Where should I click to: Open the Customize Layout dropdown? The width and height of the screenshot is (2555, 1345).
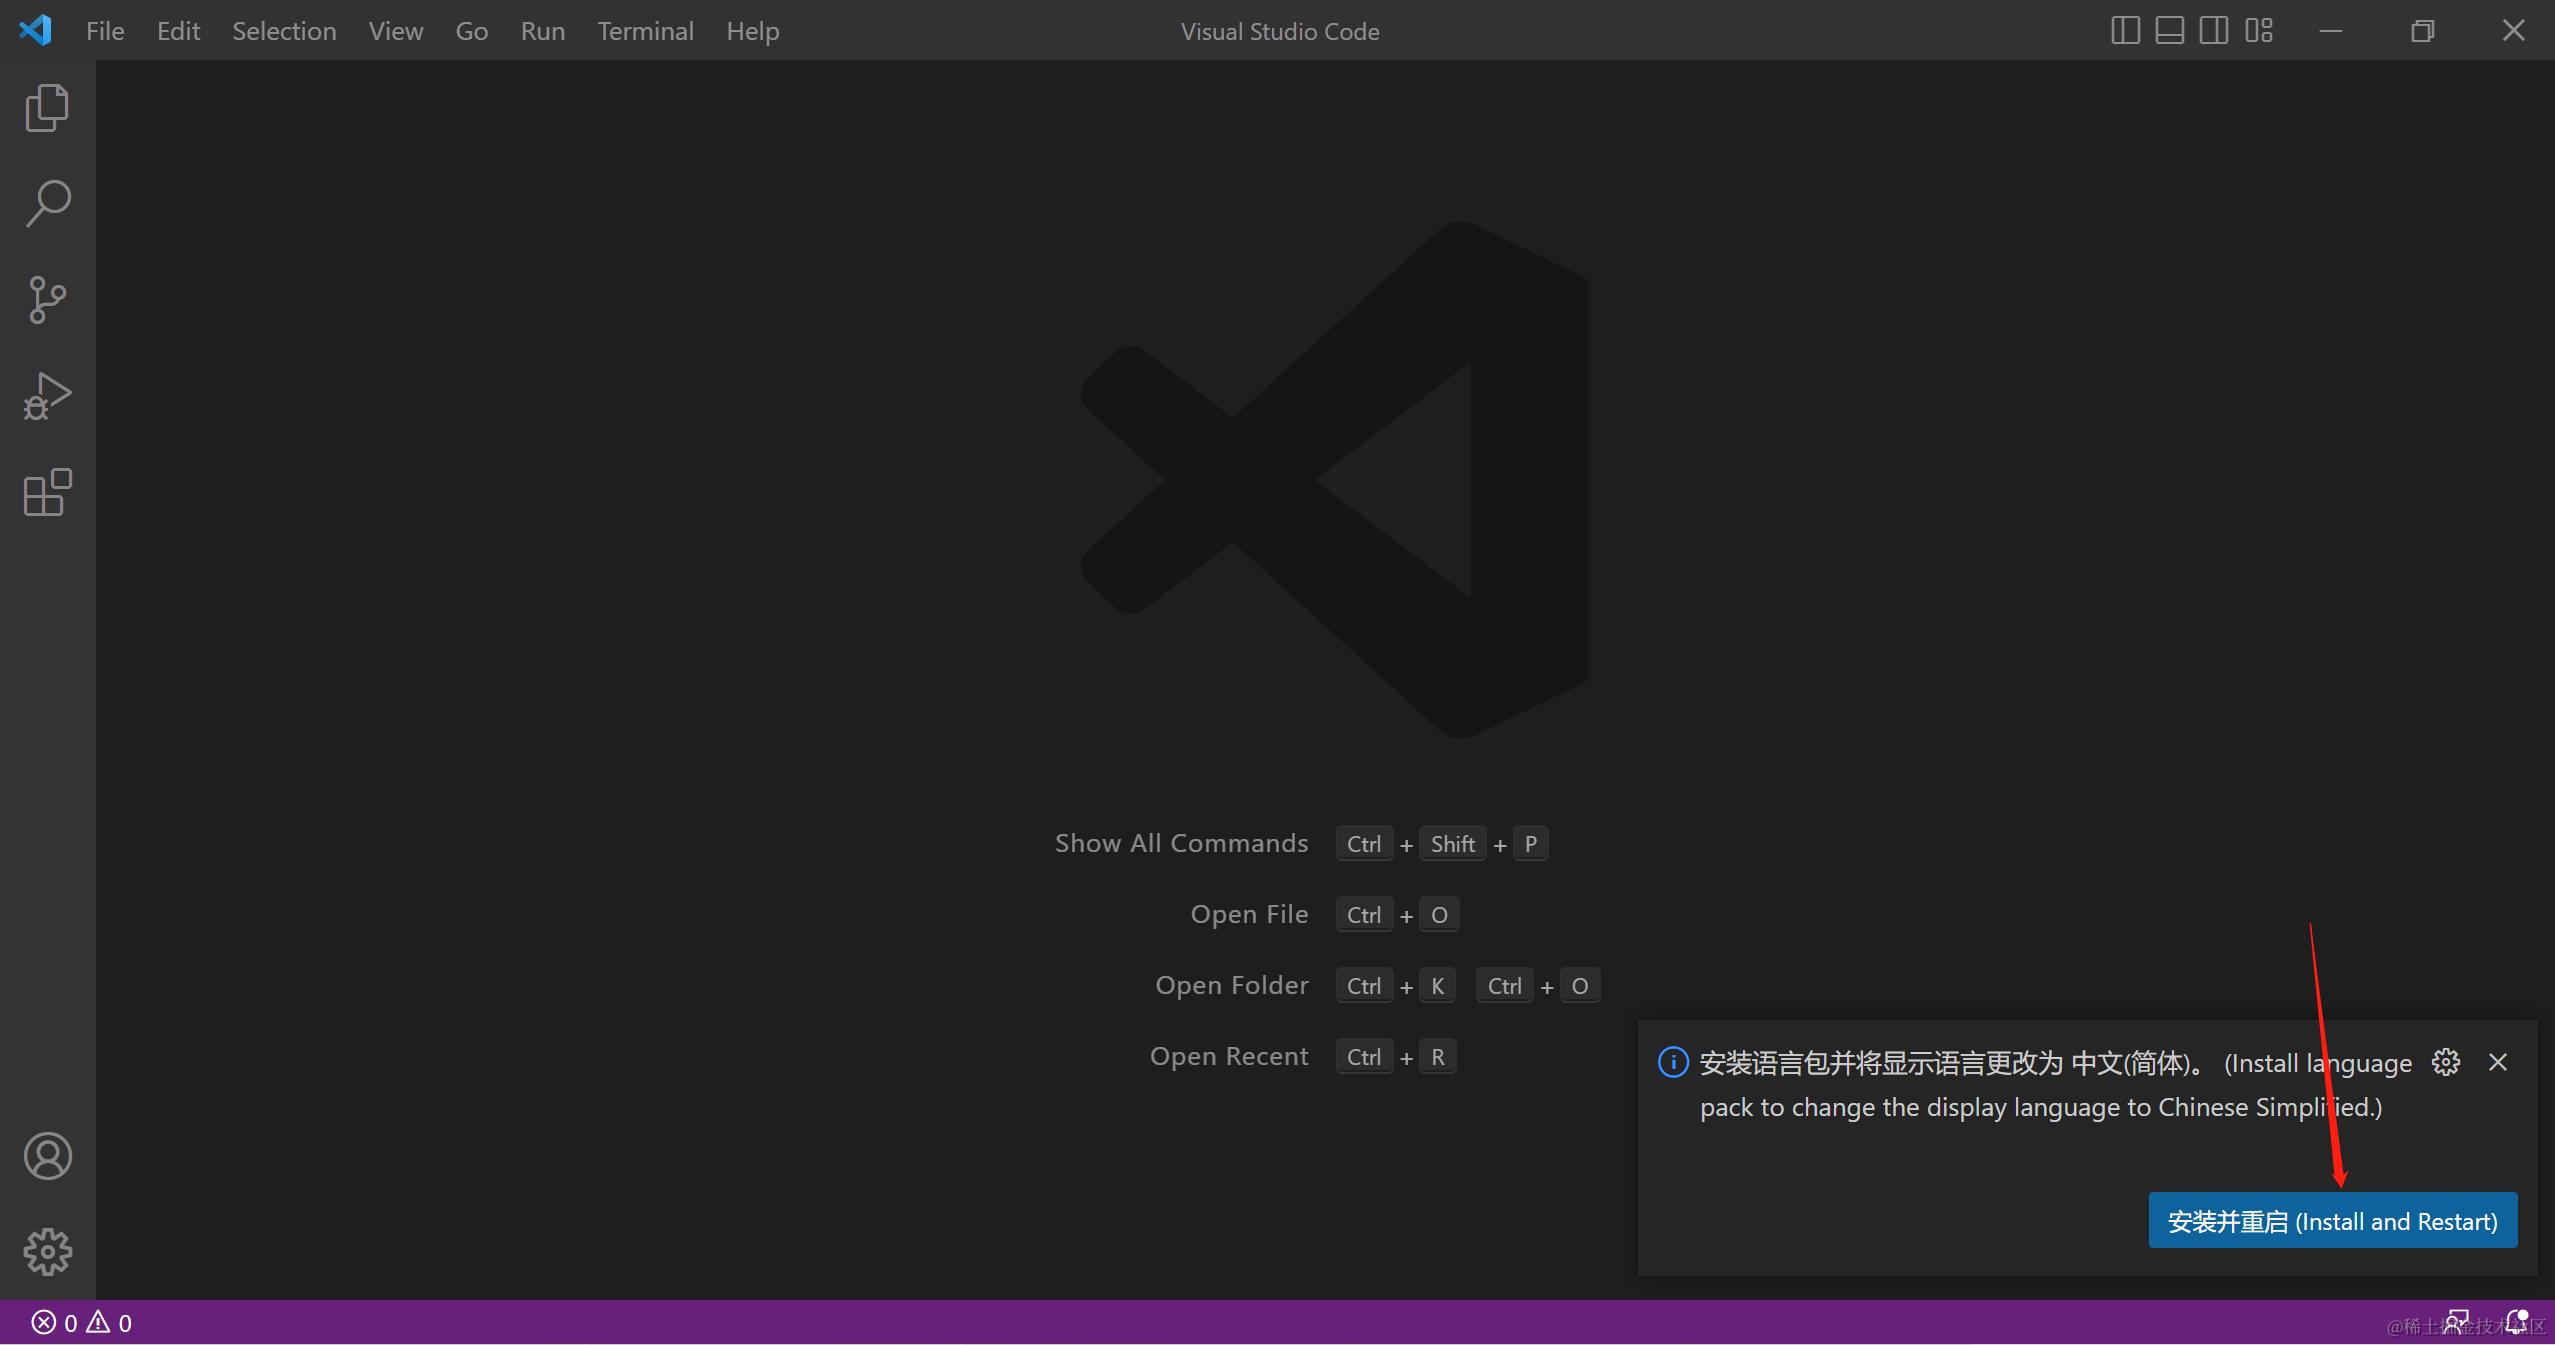pyautogui.click(x=2257, y=31)
